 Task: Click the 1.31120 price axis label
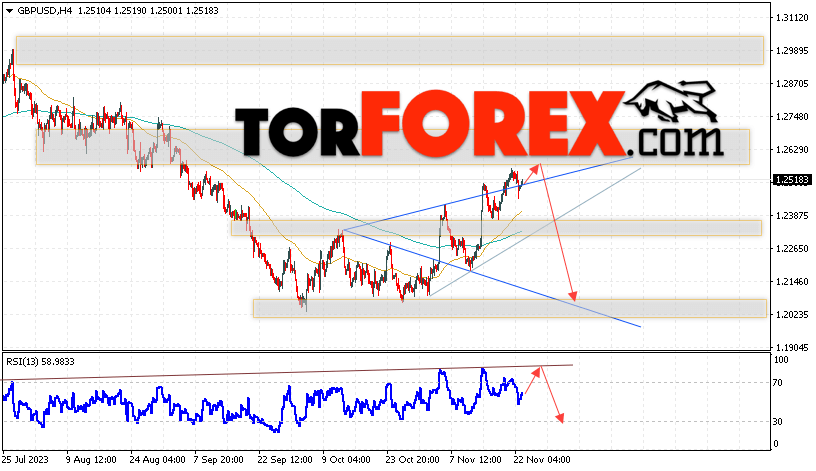point(792,18)
